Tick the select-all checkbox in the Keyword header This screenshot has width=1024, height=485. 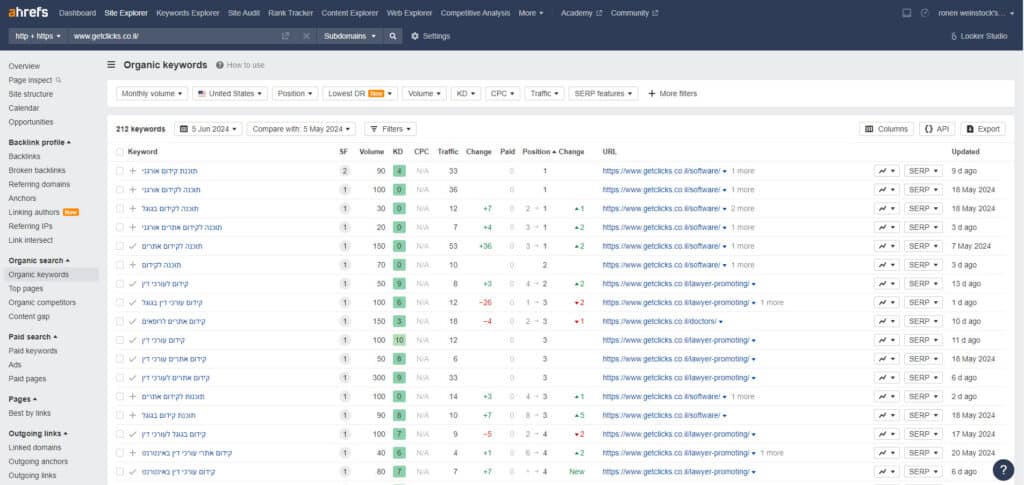(x=120, y=151)
